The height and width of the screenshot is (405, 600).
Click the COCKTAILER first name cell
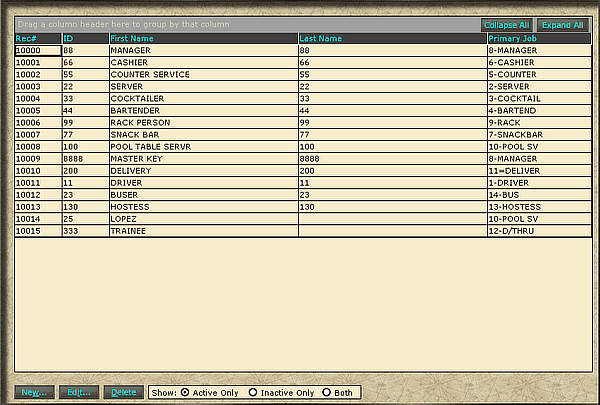pyautogui.click(x=204, y=99)
